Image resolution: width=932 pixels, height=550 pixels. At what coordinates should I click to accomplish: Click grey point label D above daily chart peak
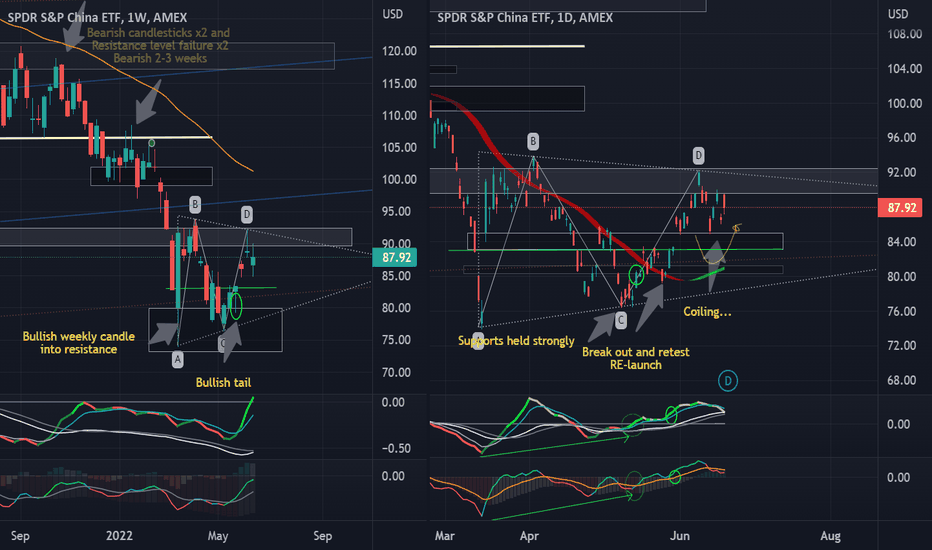click(698, 156)
